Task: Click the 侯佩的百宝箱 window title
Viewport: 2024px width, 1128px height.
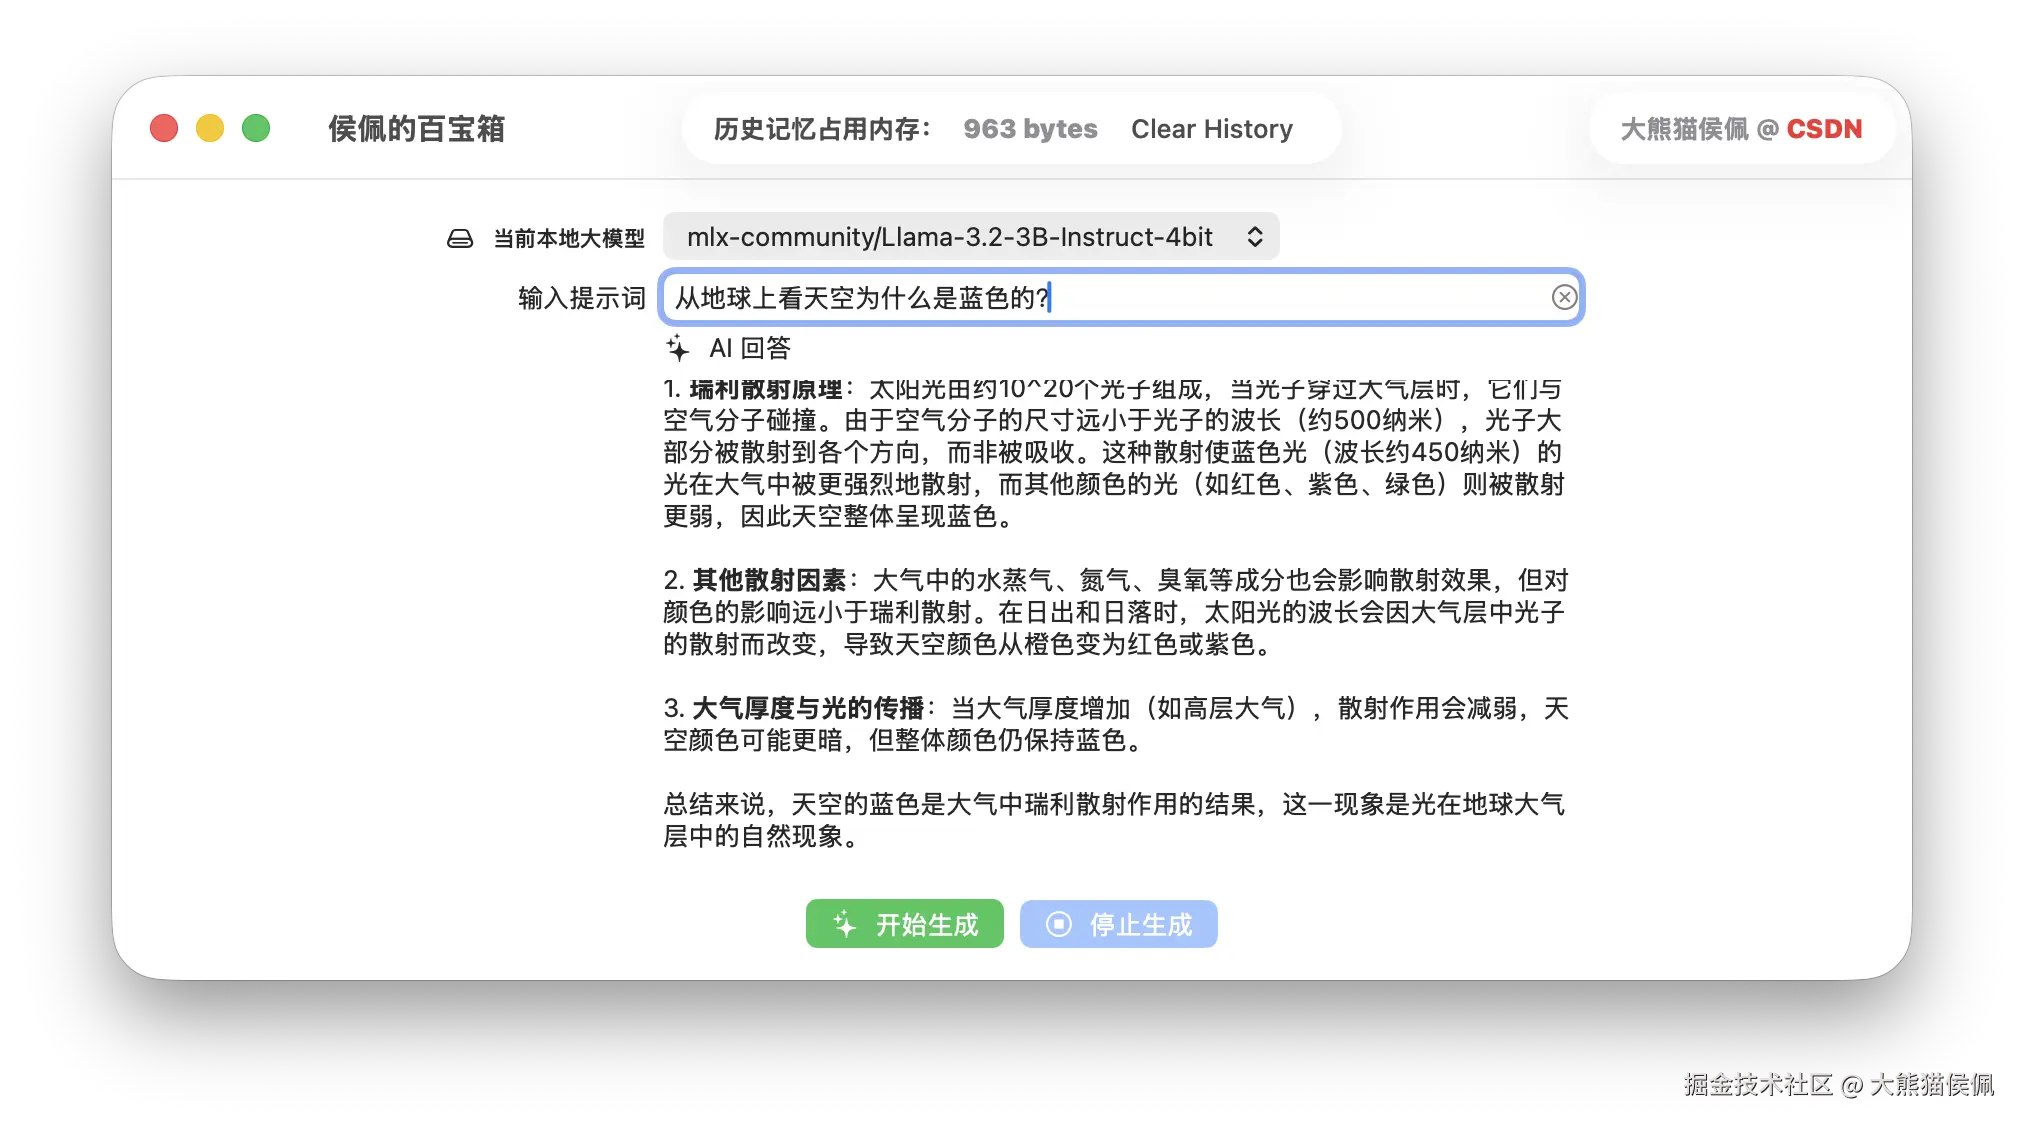Action: 417,128
